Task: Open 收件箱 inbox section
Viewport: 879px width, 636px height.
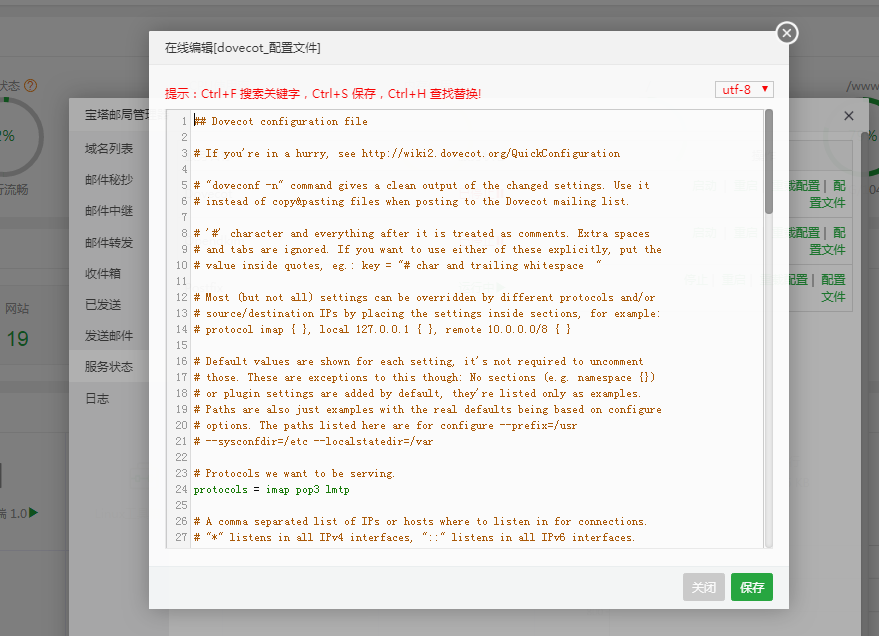Action: [103, 273]
